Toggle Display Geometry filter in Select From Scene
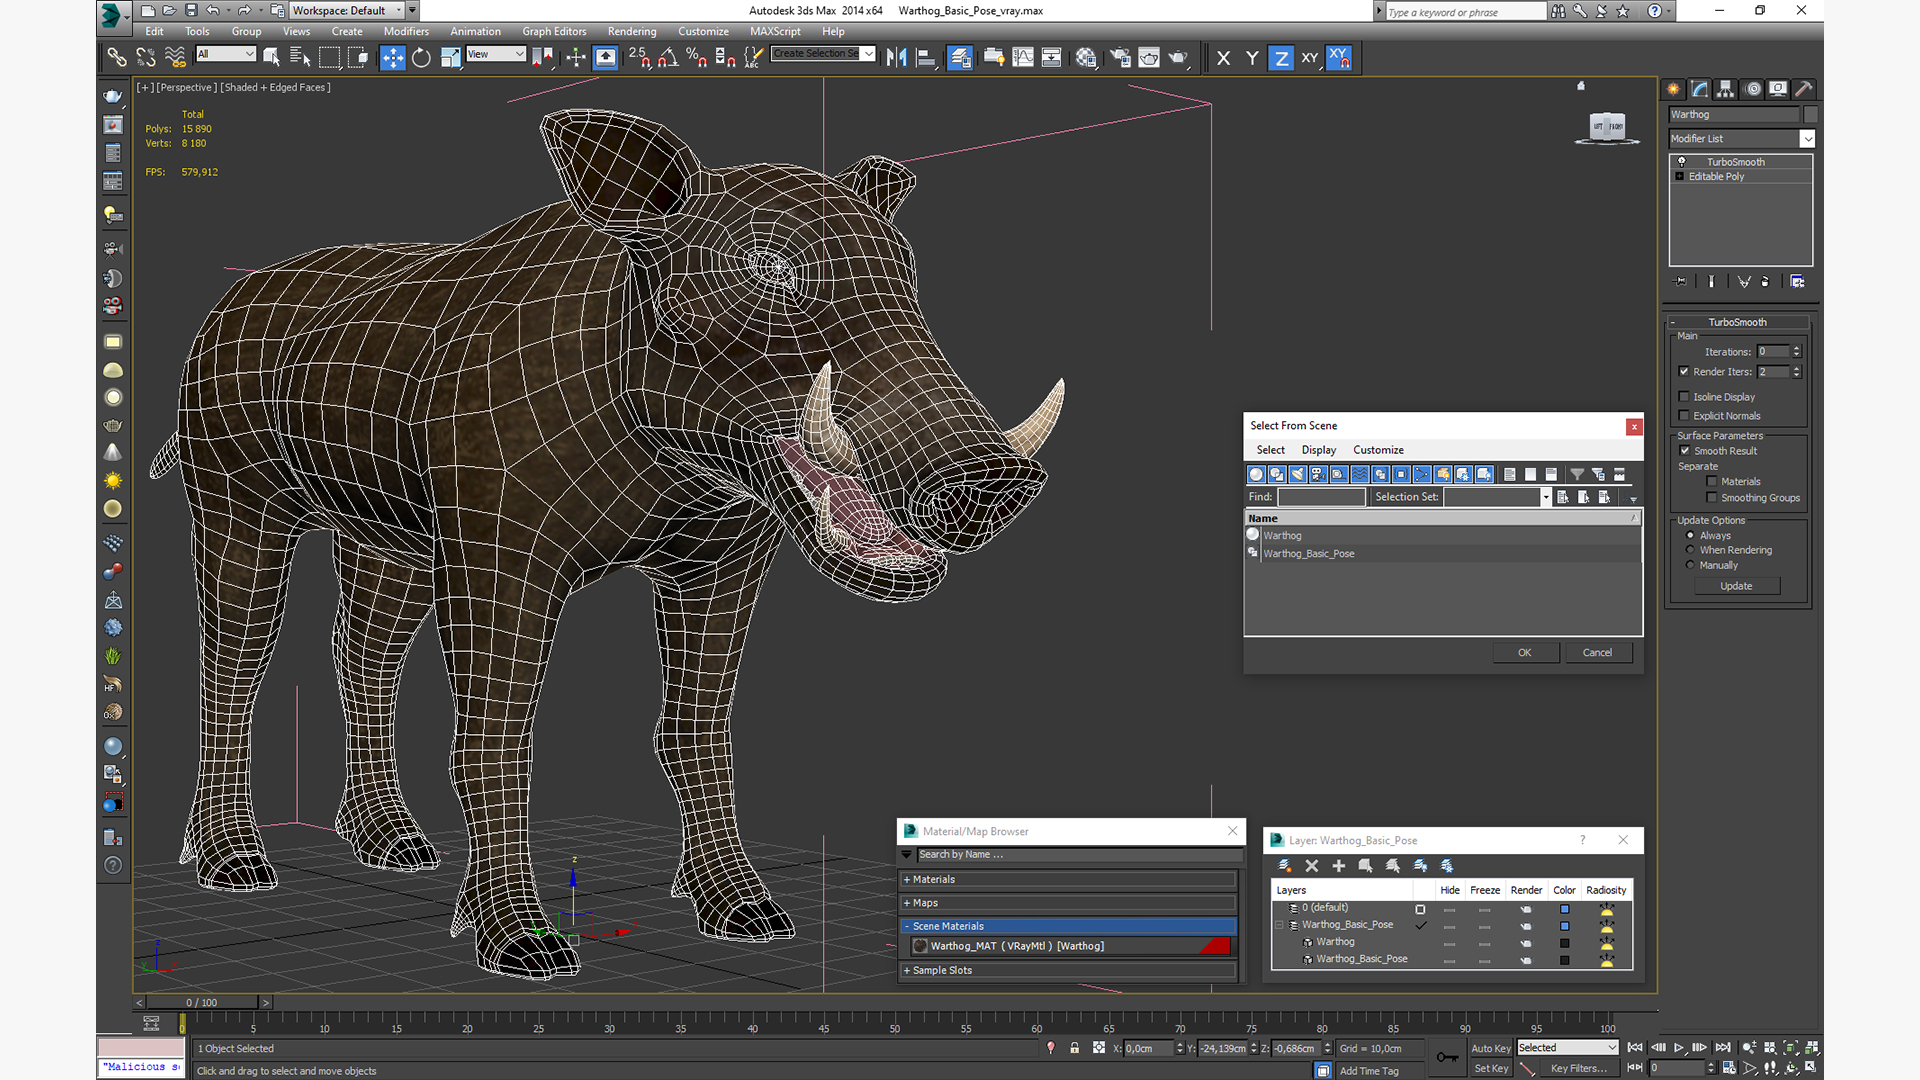 point(1256,475)
